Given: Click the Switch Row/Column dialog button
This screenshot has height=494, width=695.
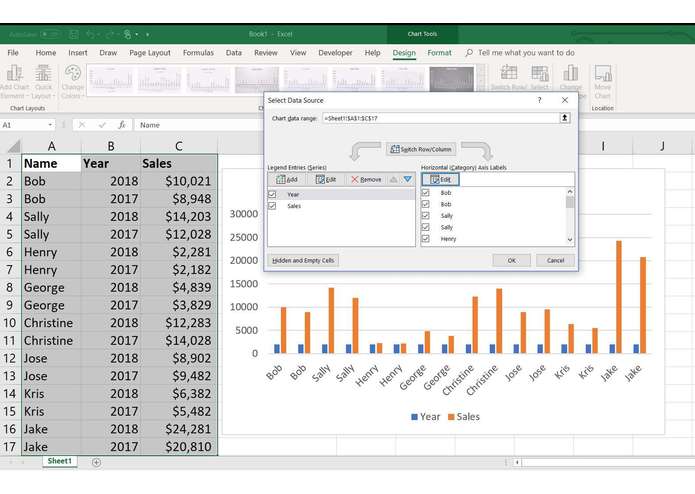Looking at the screenshot, I should click(x=421, y=149).
